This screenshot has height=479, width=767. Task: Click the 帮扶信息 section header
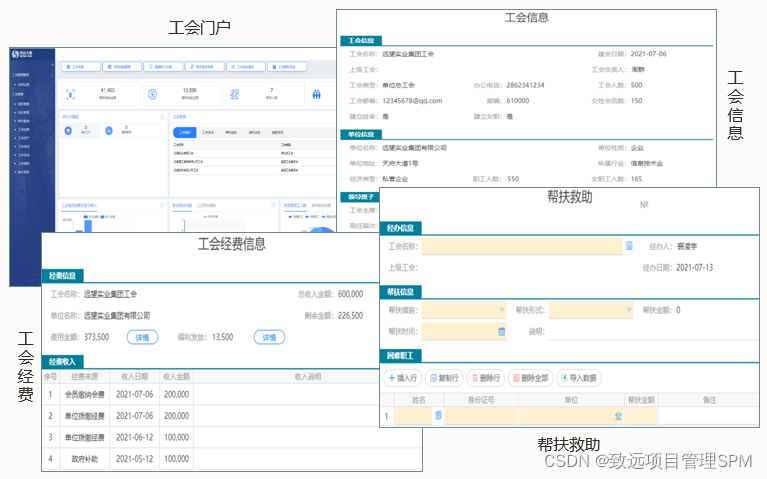click(x=400, y=292)
